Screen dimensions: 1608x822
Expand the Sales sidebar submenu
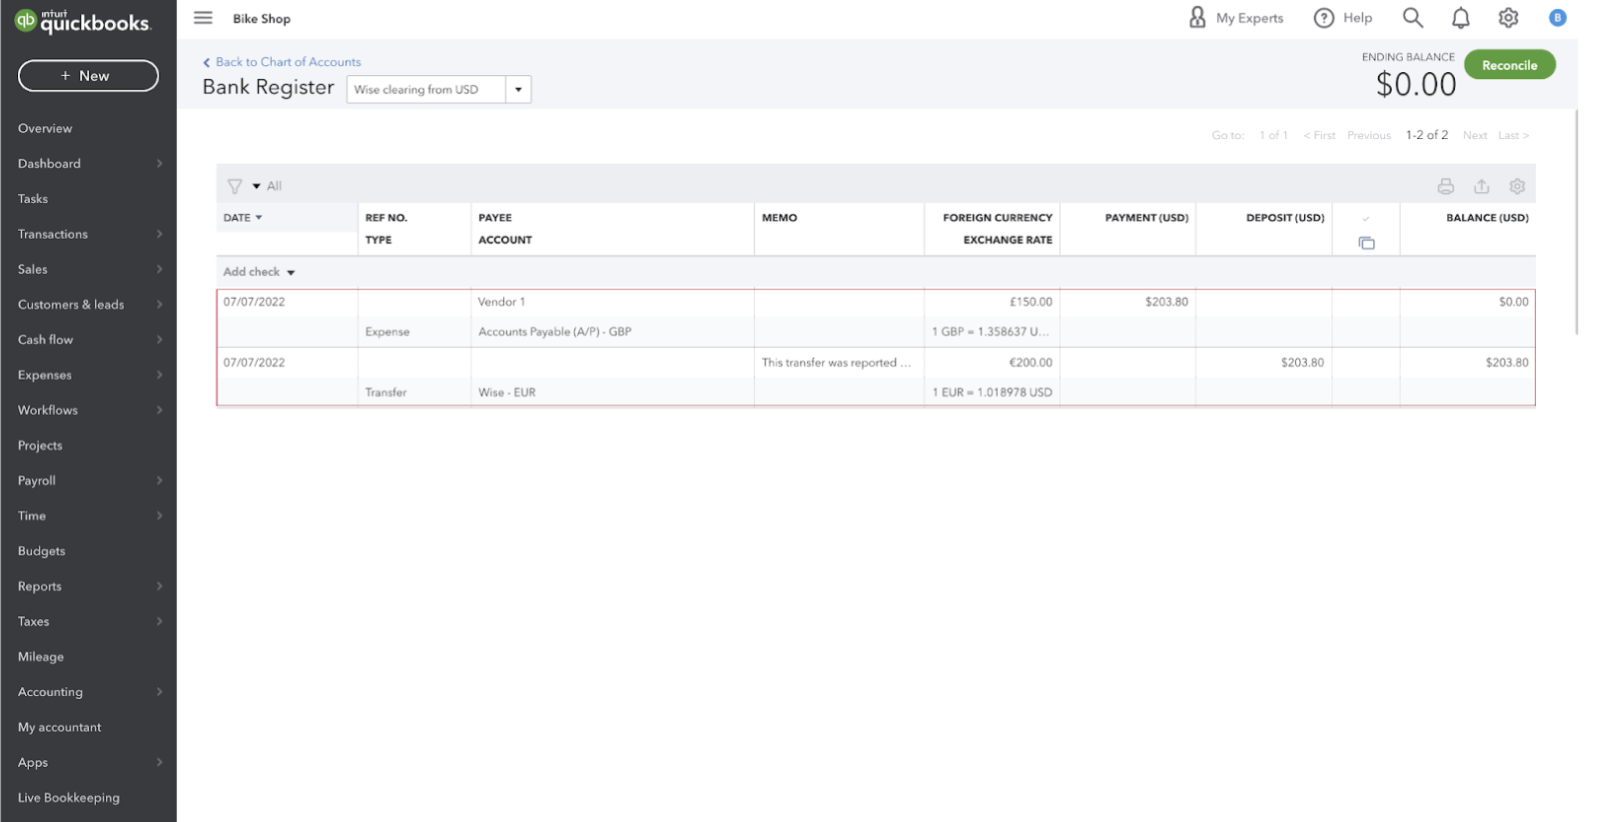click(x=159, y=269)
